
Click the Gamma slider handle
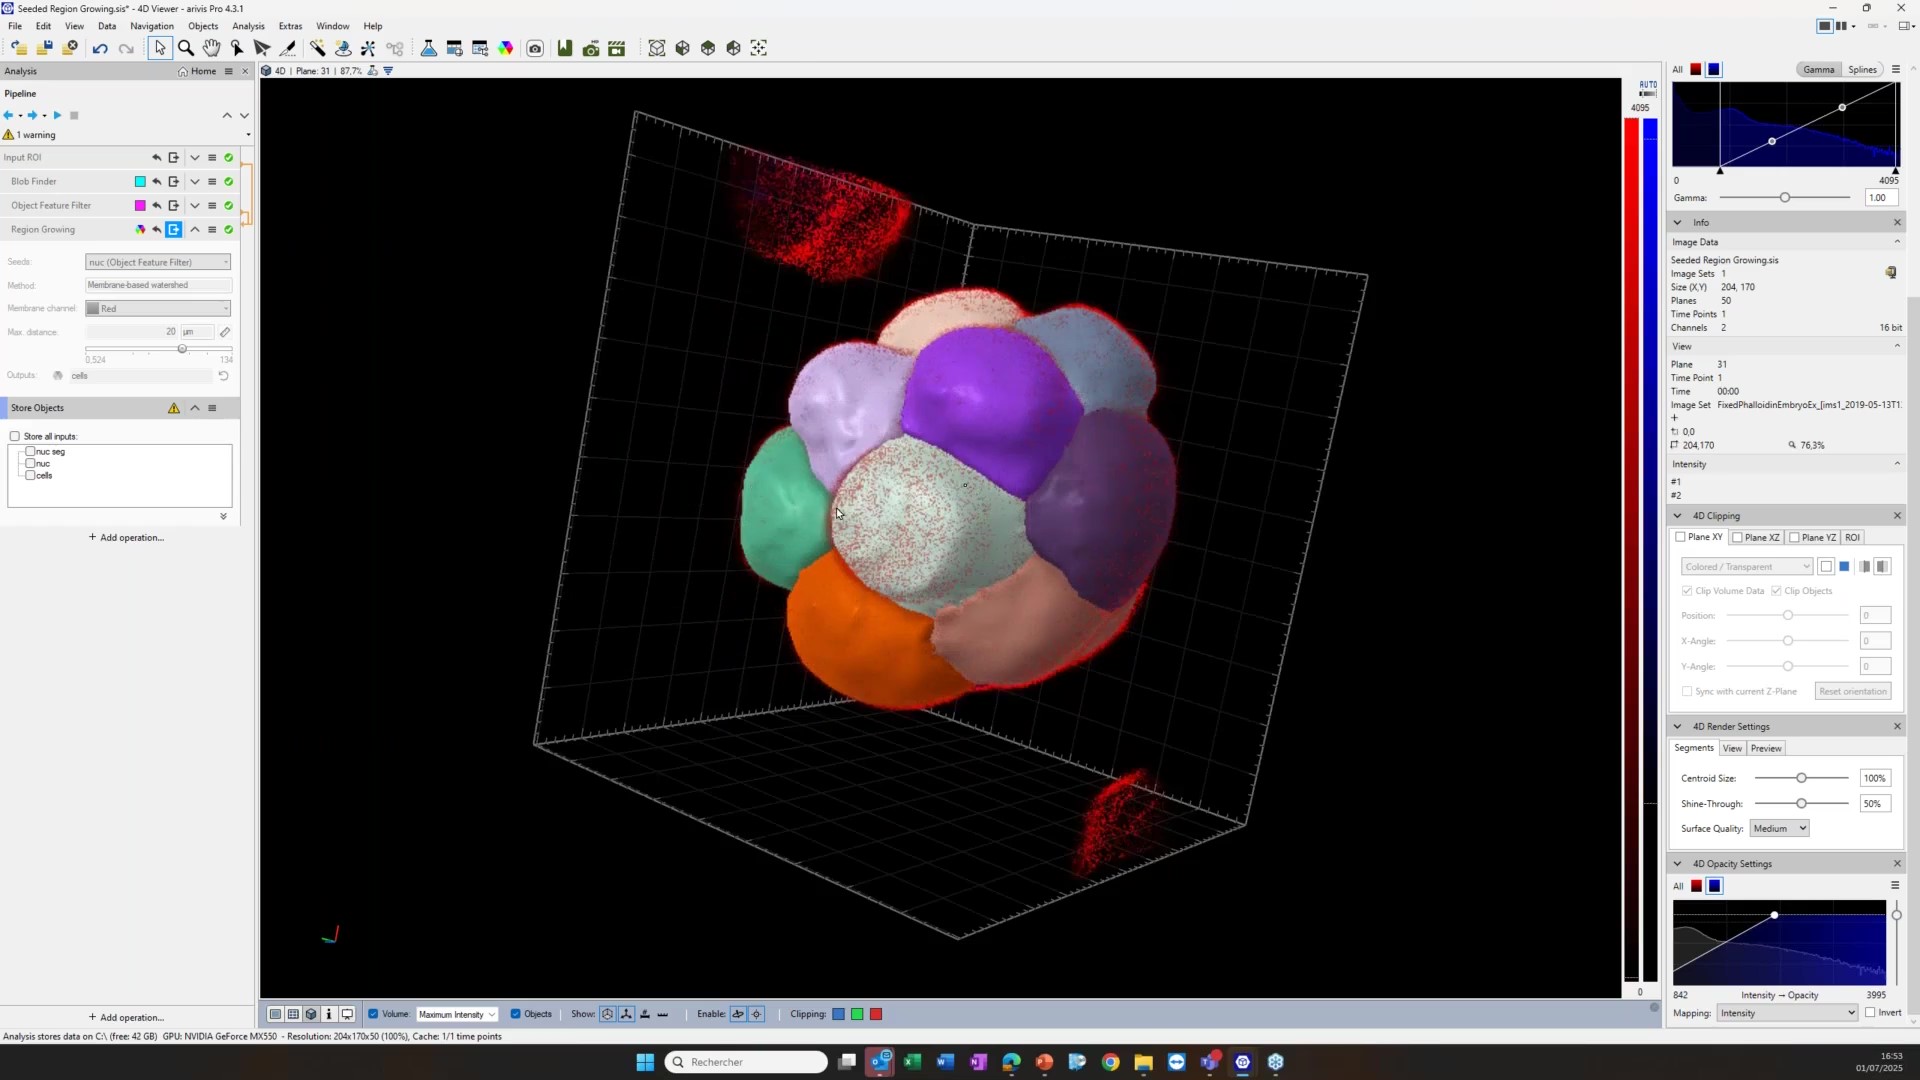pos(1784,197)
